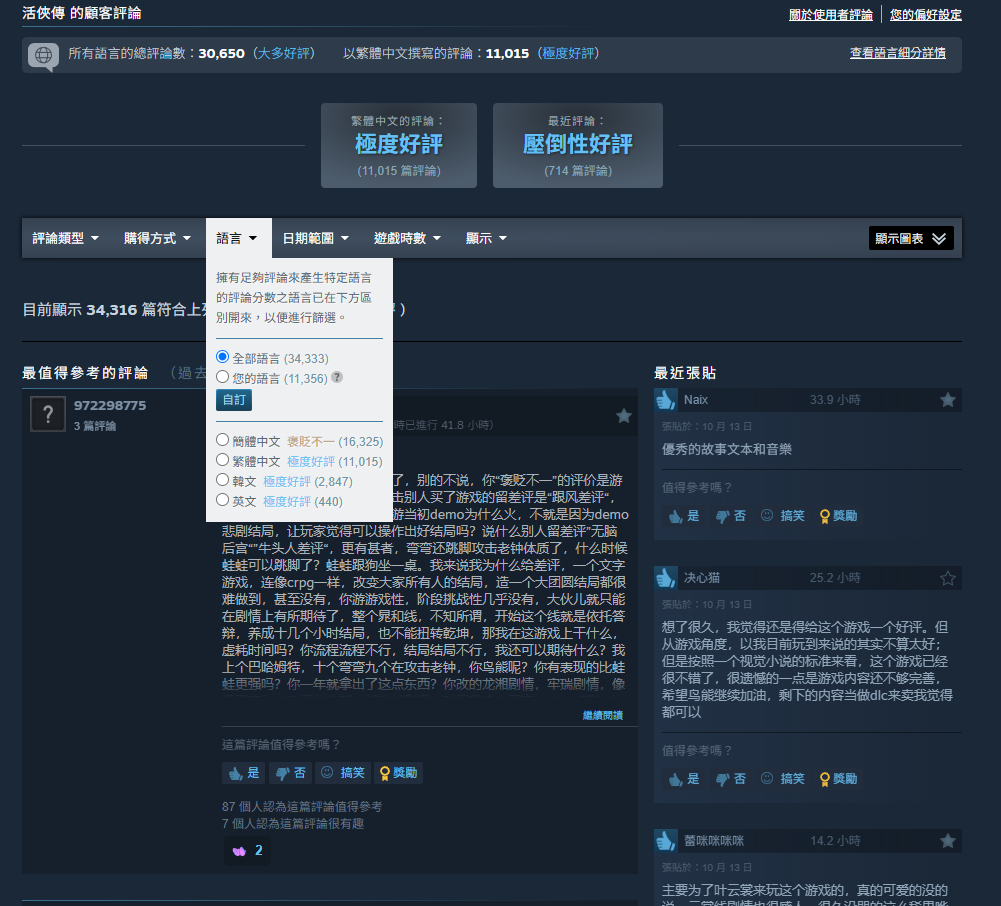Viewport: 1001px width, 906px height.
Task: Select the 您的語言 radio button
Action: click(223, 378)
